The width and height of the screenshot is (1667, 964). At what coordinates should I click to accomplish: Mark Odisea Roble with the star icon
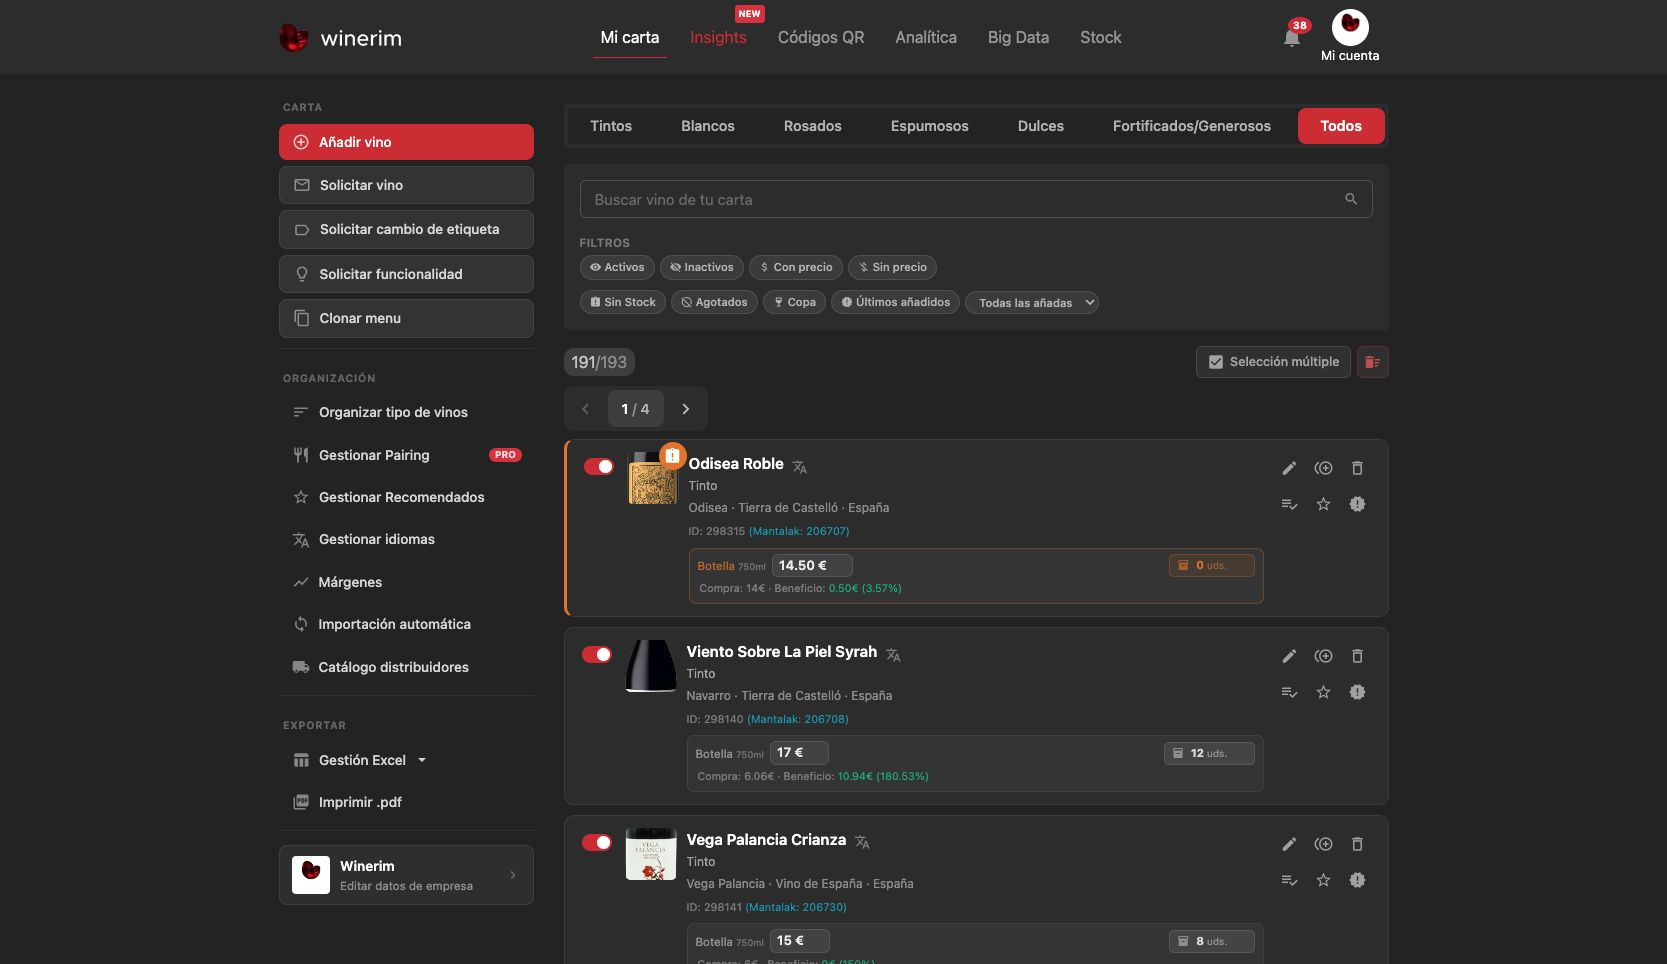(1323, 504)
